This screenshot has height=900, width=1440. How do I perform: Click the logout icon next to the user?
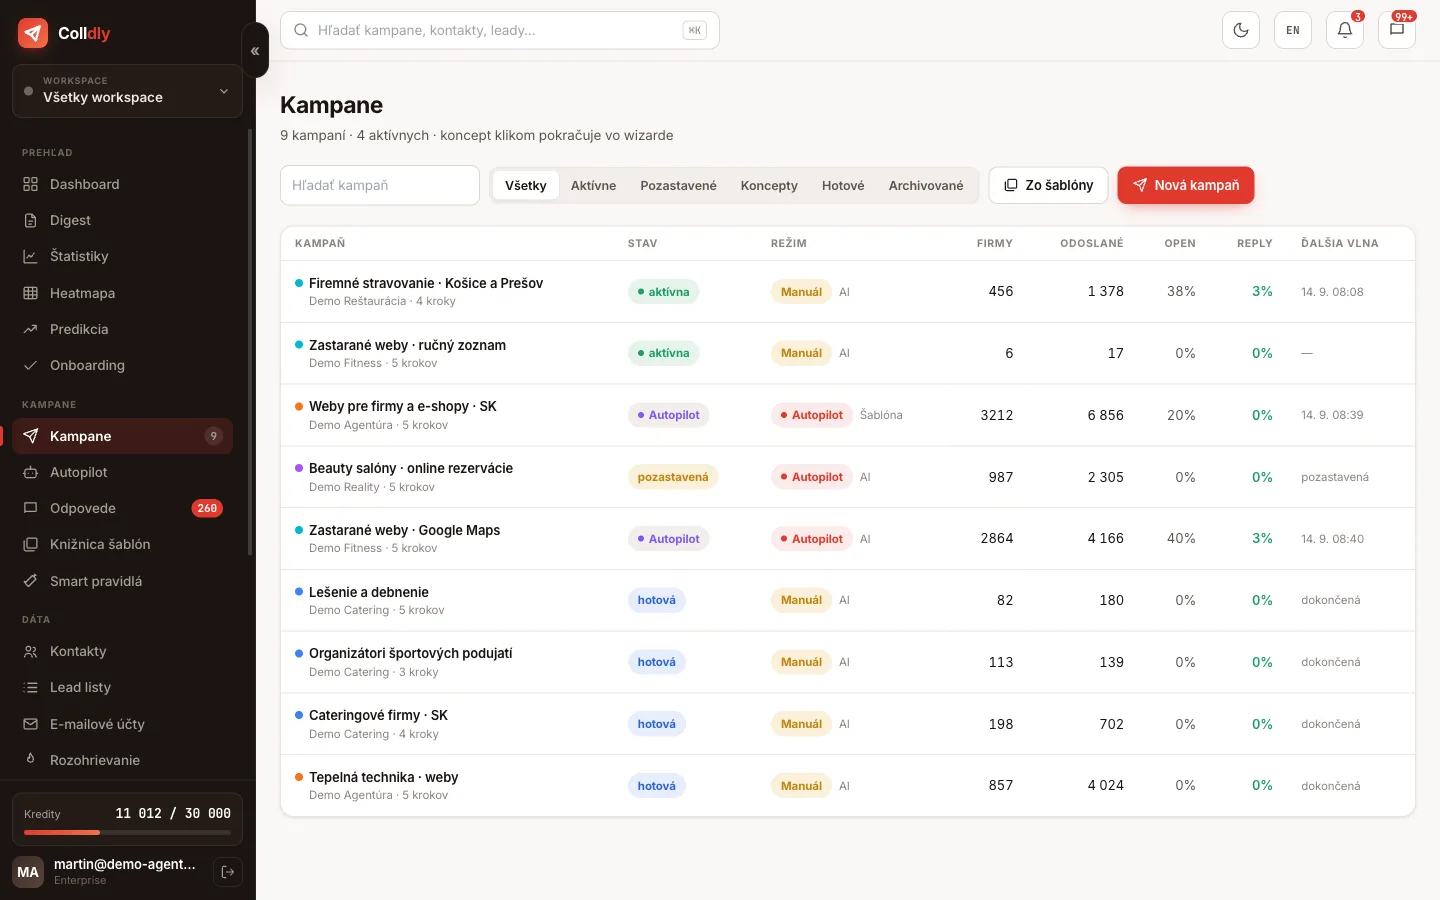tap(228, 872)
